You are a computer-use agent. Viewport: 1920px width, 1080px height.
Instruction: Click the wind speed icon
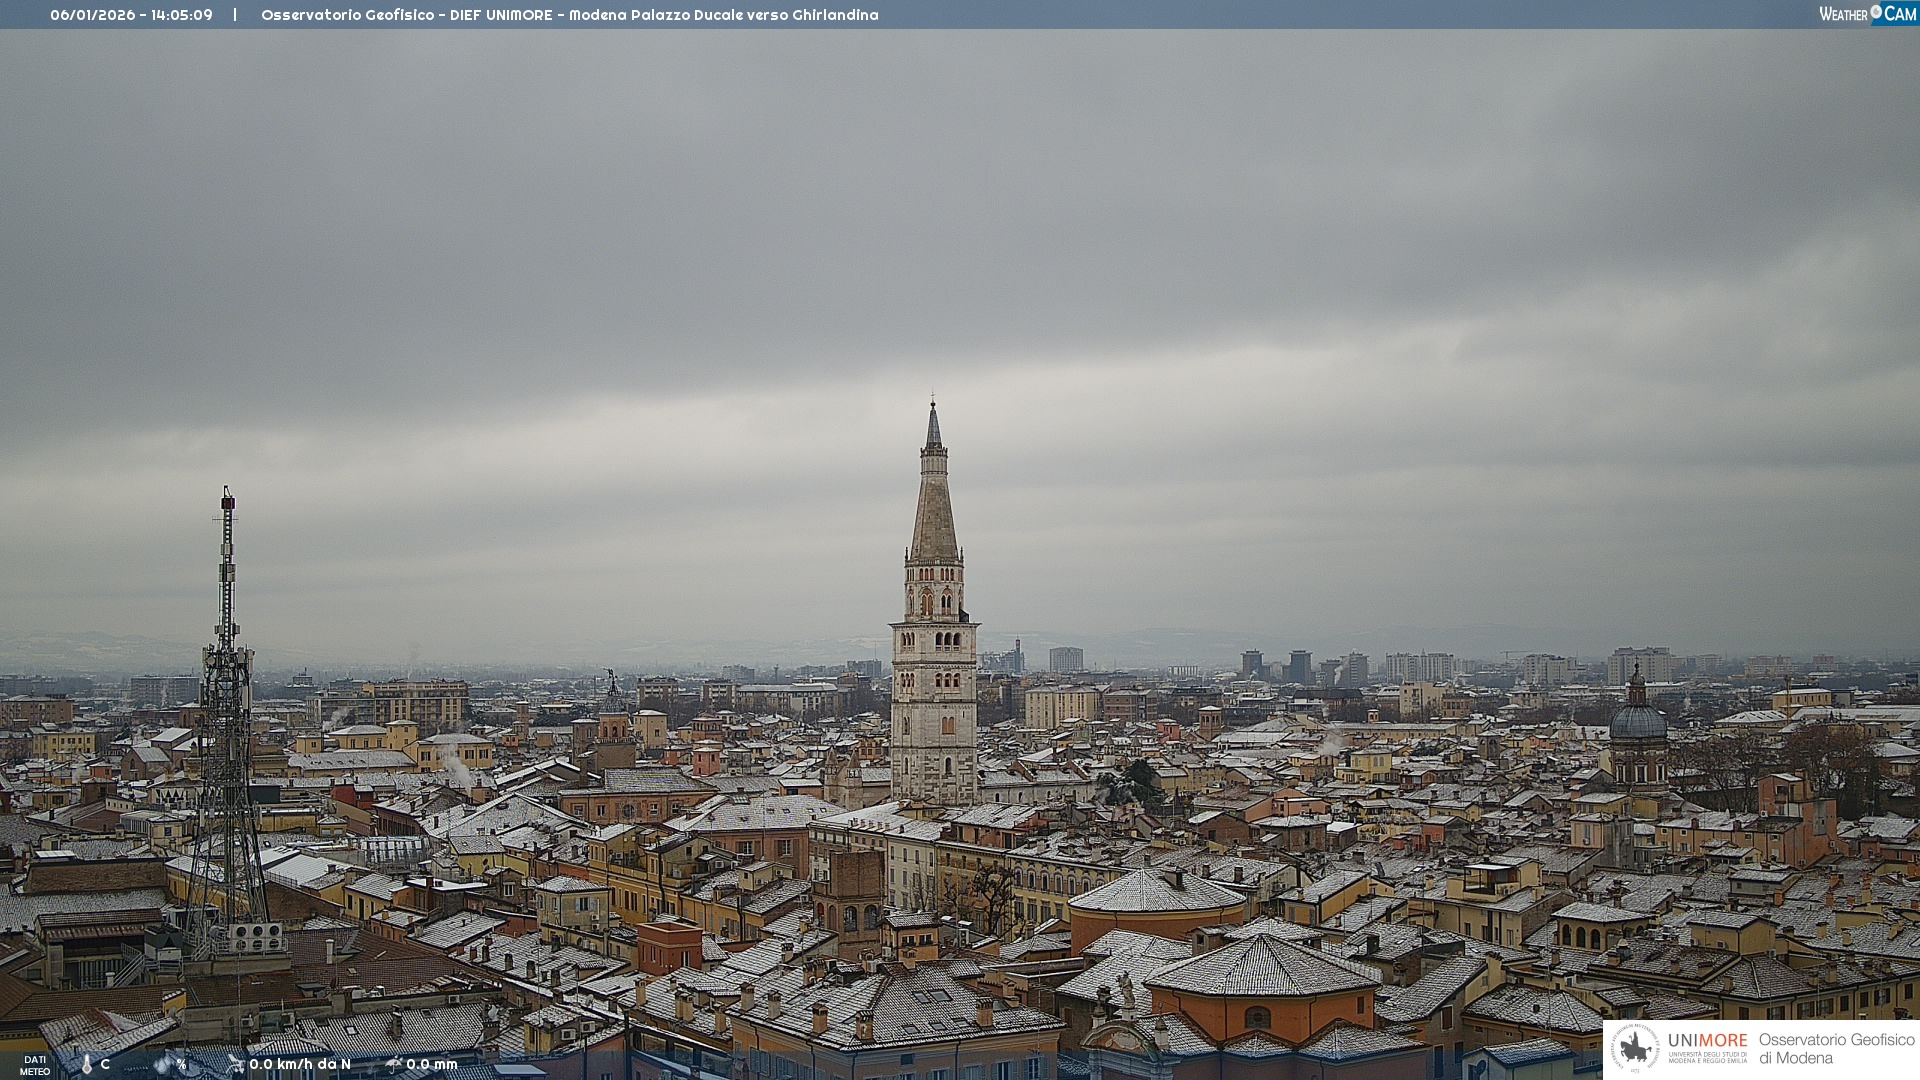[236, 1064]
